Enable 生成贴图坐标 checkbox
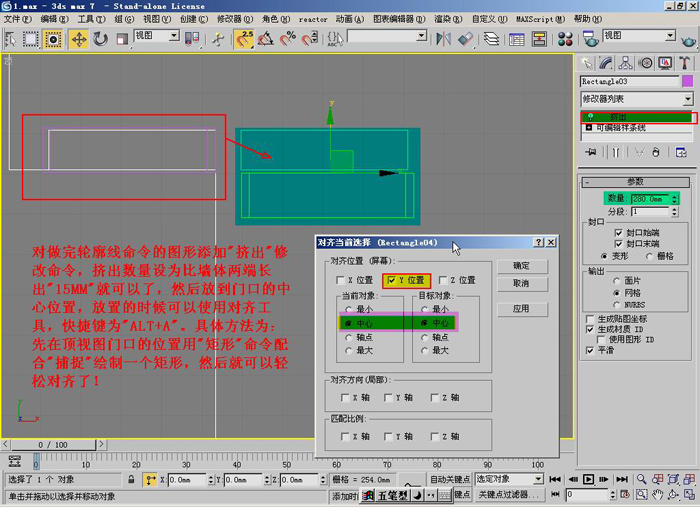This screenshot has width=700, height=507. coord(590,319)
